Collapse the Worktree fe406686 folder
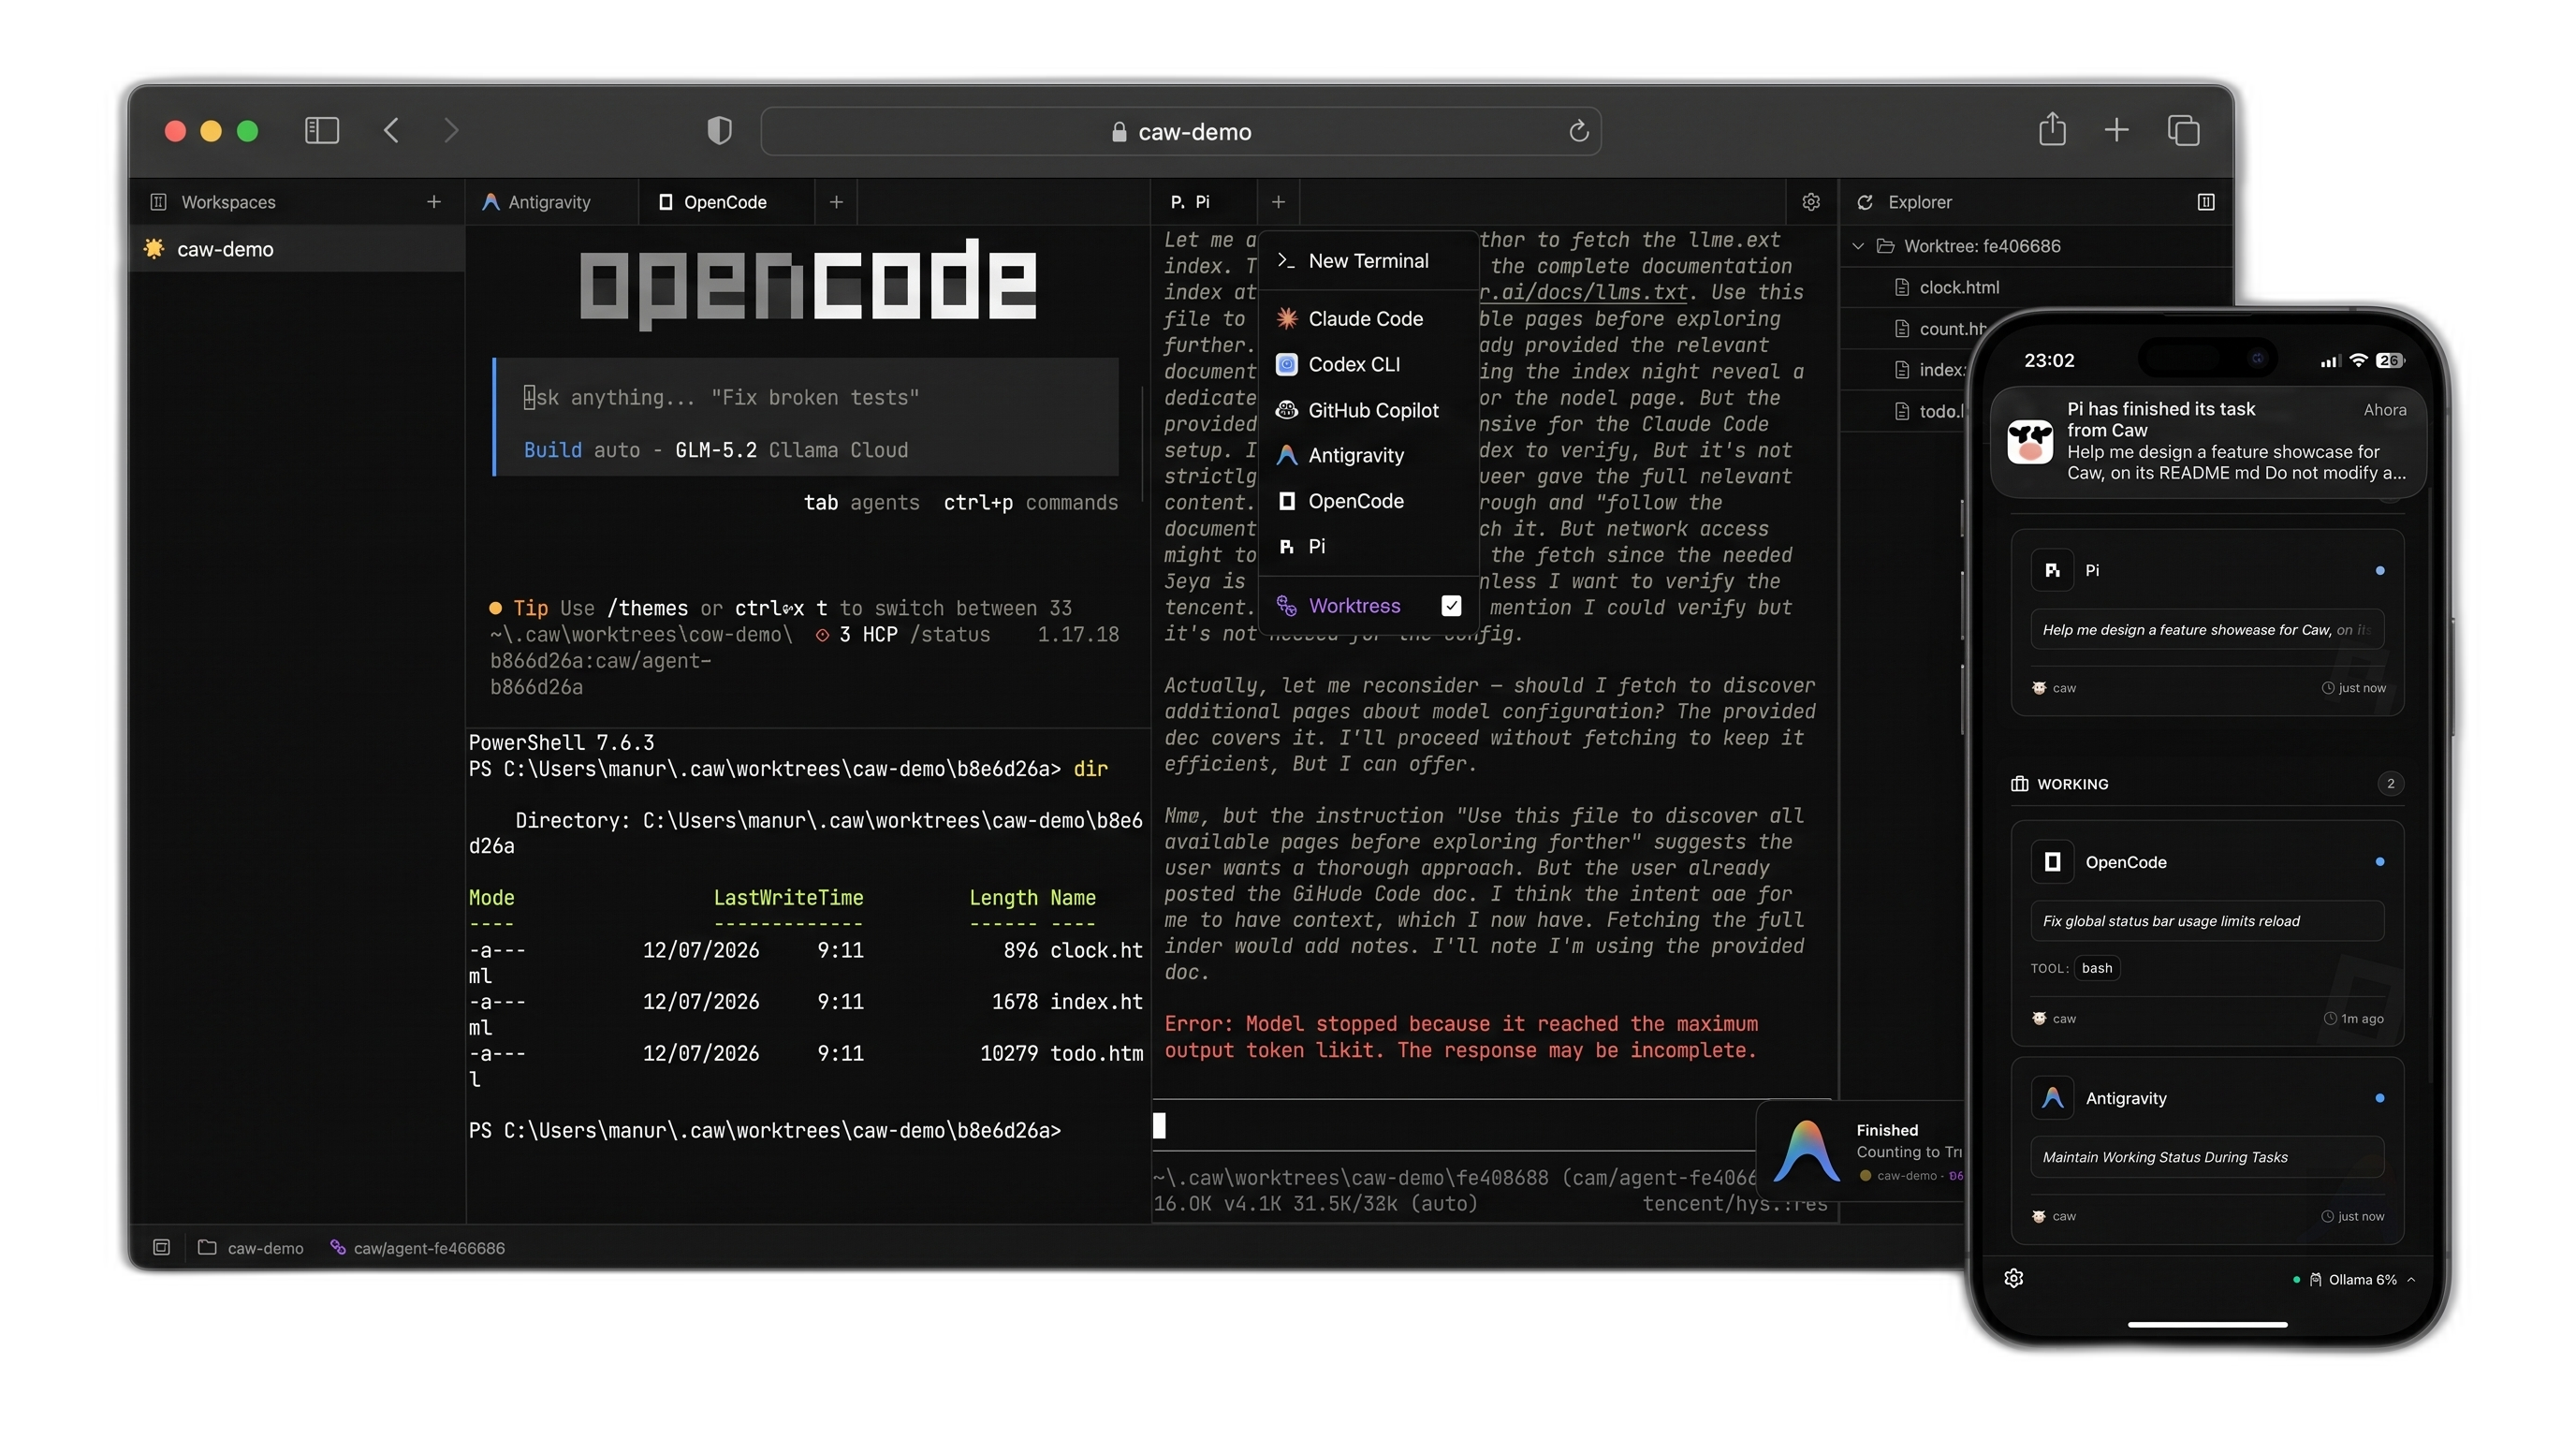2576x1438 pixels. (x=1858, y=246)
